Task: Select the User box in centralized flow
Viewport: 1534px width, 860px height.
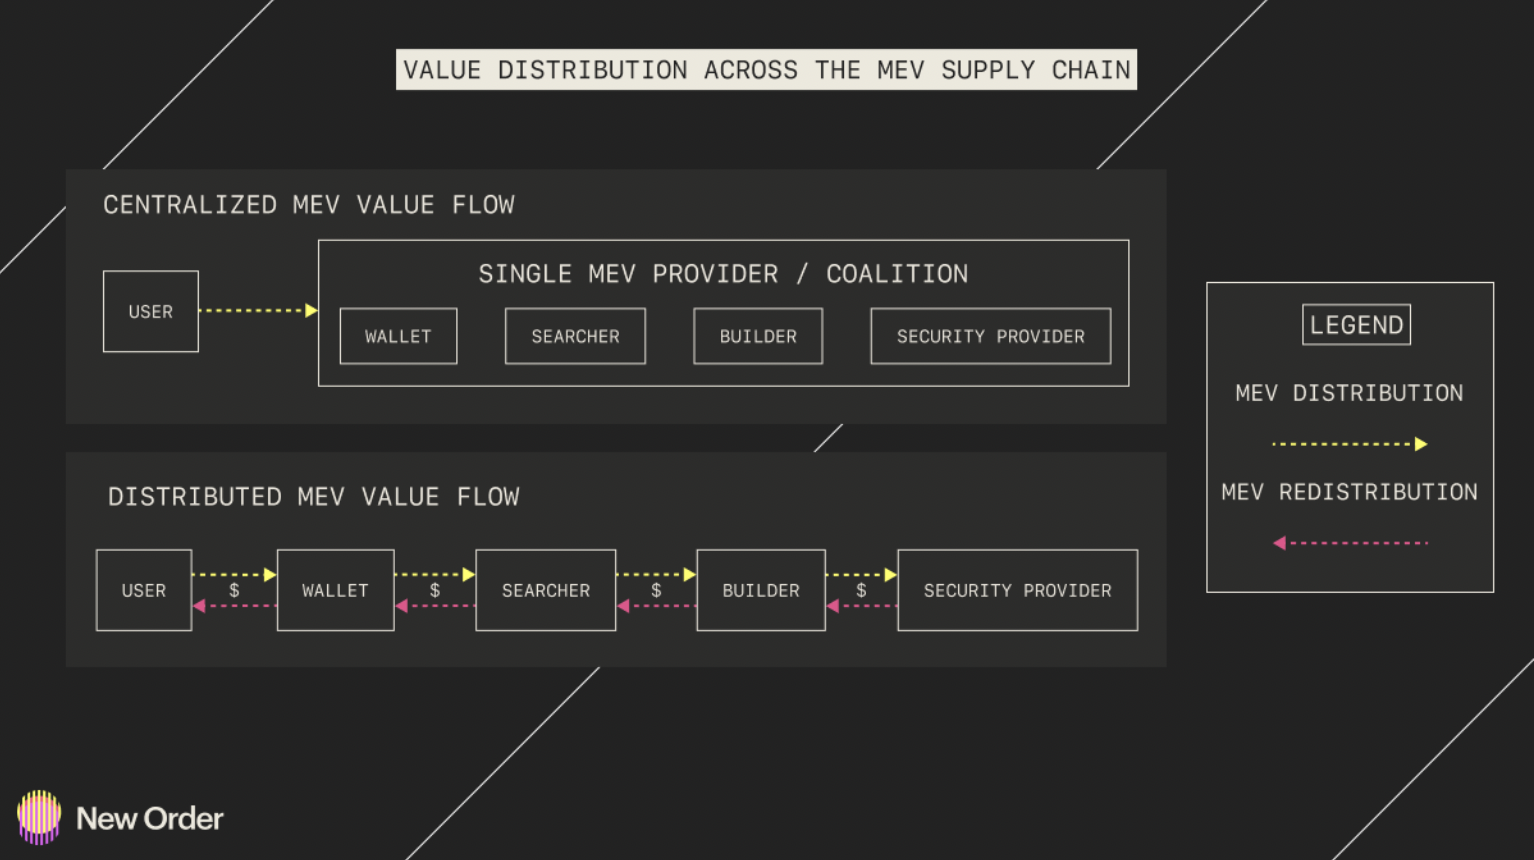Action: click(151, 311)
